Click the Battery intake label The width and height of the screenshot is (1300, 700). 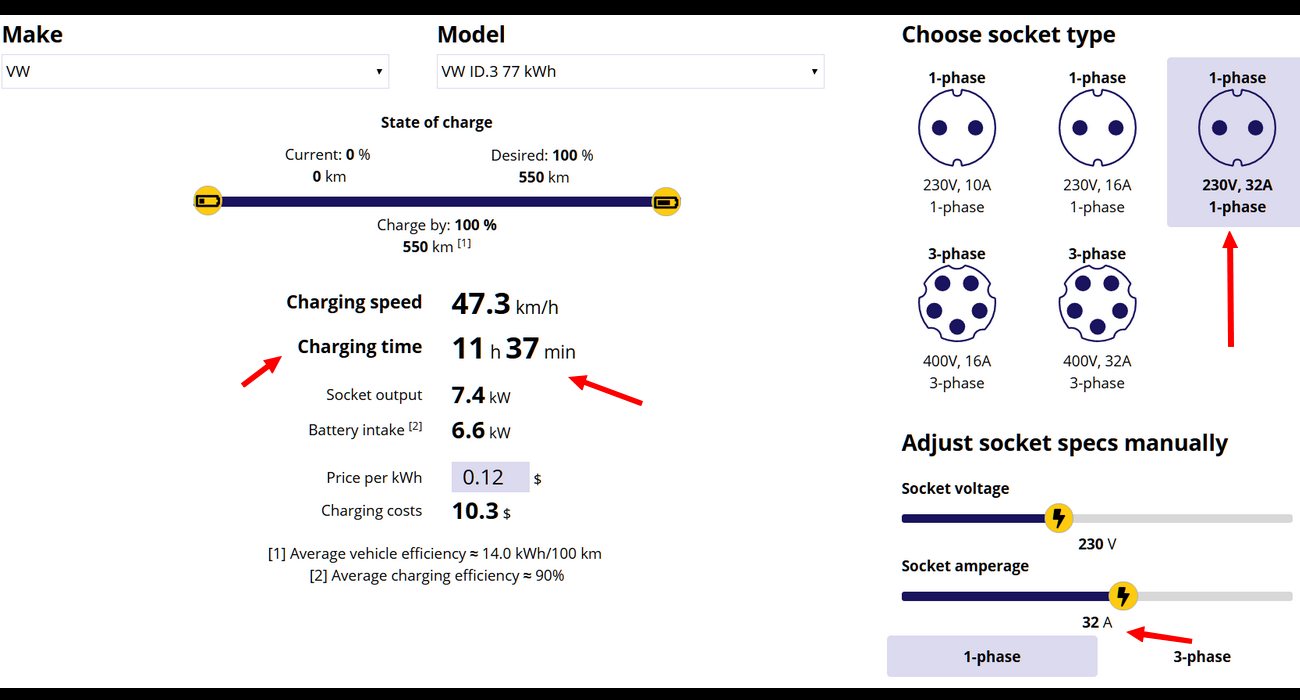pyautogui.click(x=365, y=429)
